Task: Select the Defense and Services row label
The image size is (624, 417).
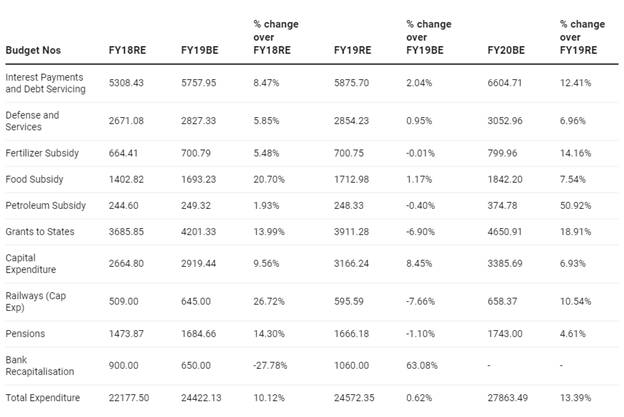Action: point(32,121)
